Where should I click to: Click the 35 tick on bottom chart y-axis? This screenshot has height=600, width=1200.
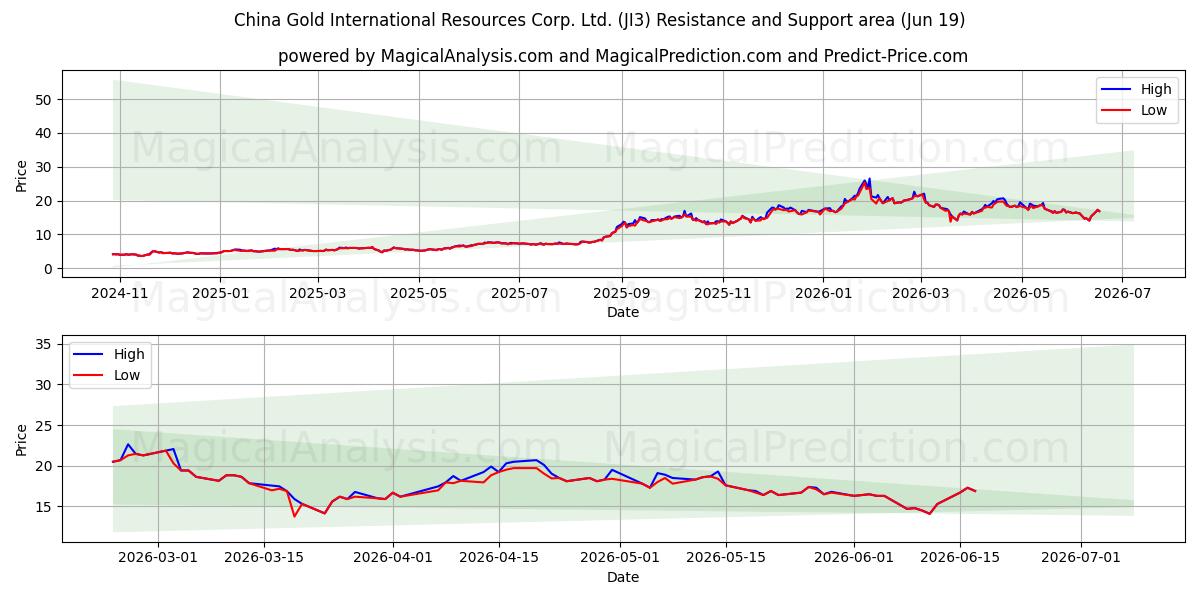(43, 344)
